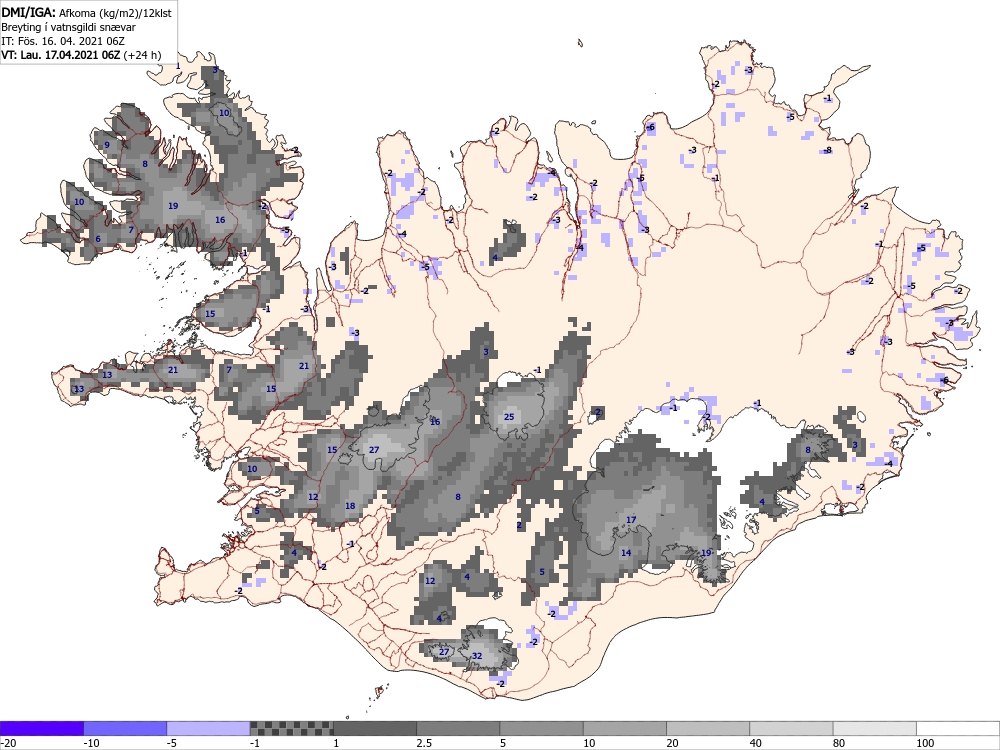Choose the 10 to 20 legend swatch
Viewport: 1000px width, 750px height.
pyautogui.click(x=625, y=728)
